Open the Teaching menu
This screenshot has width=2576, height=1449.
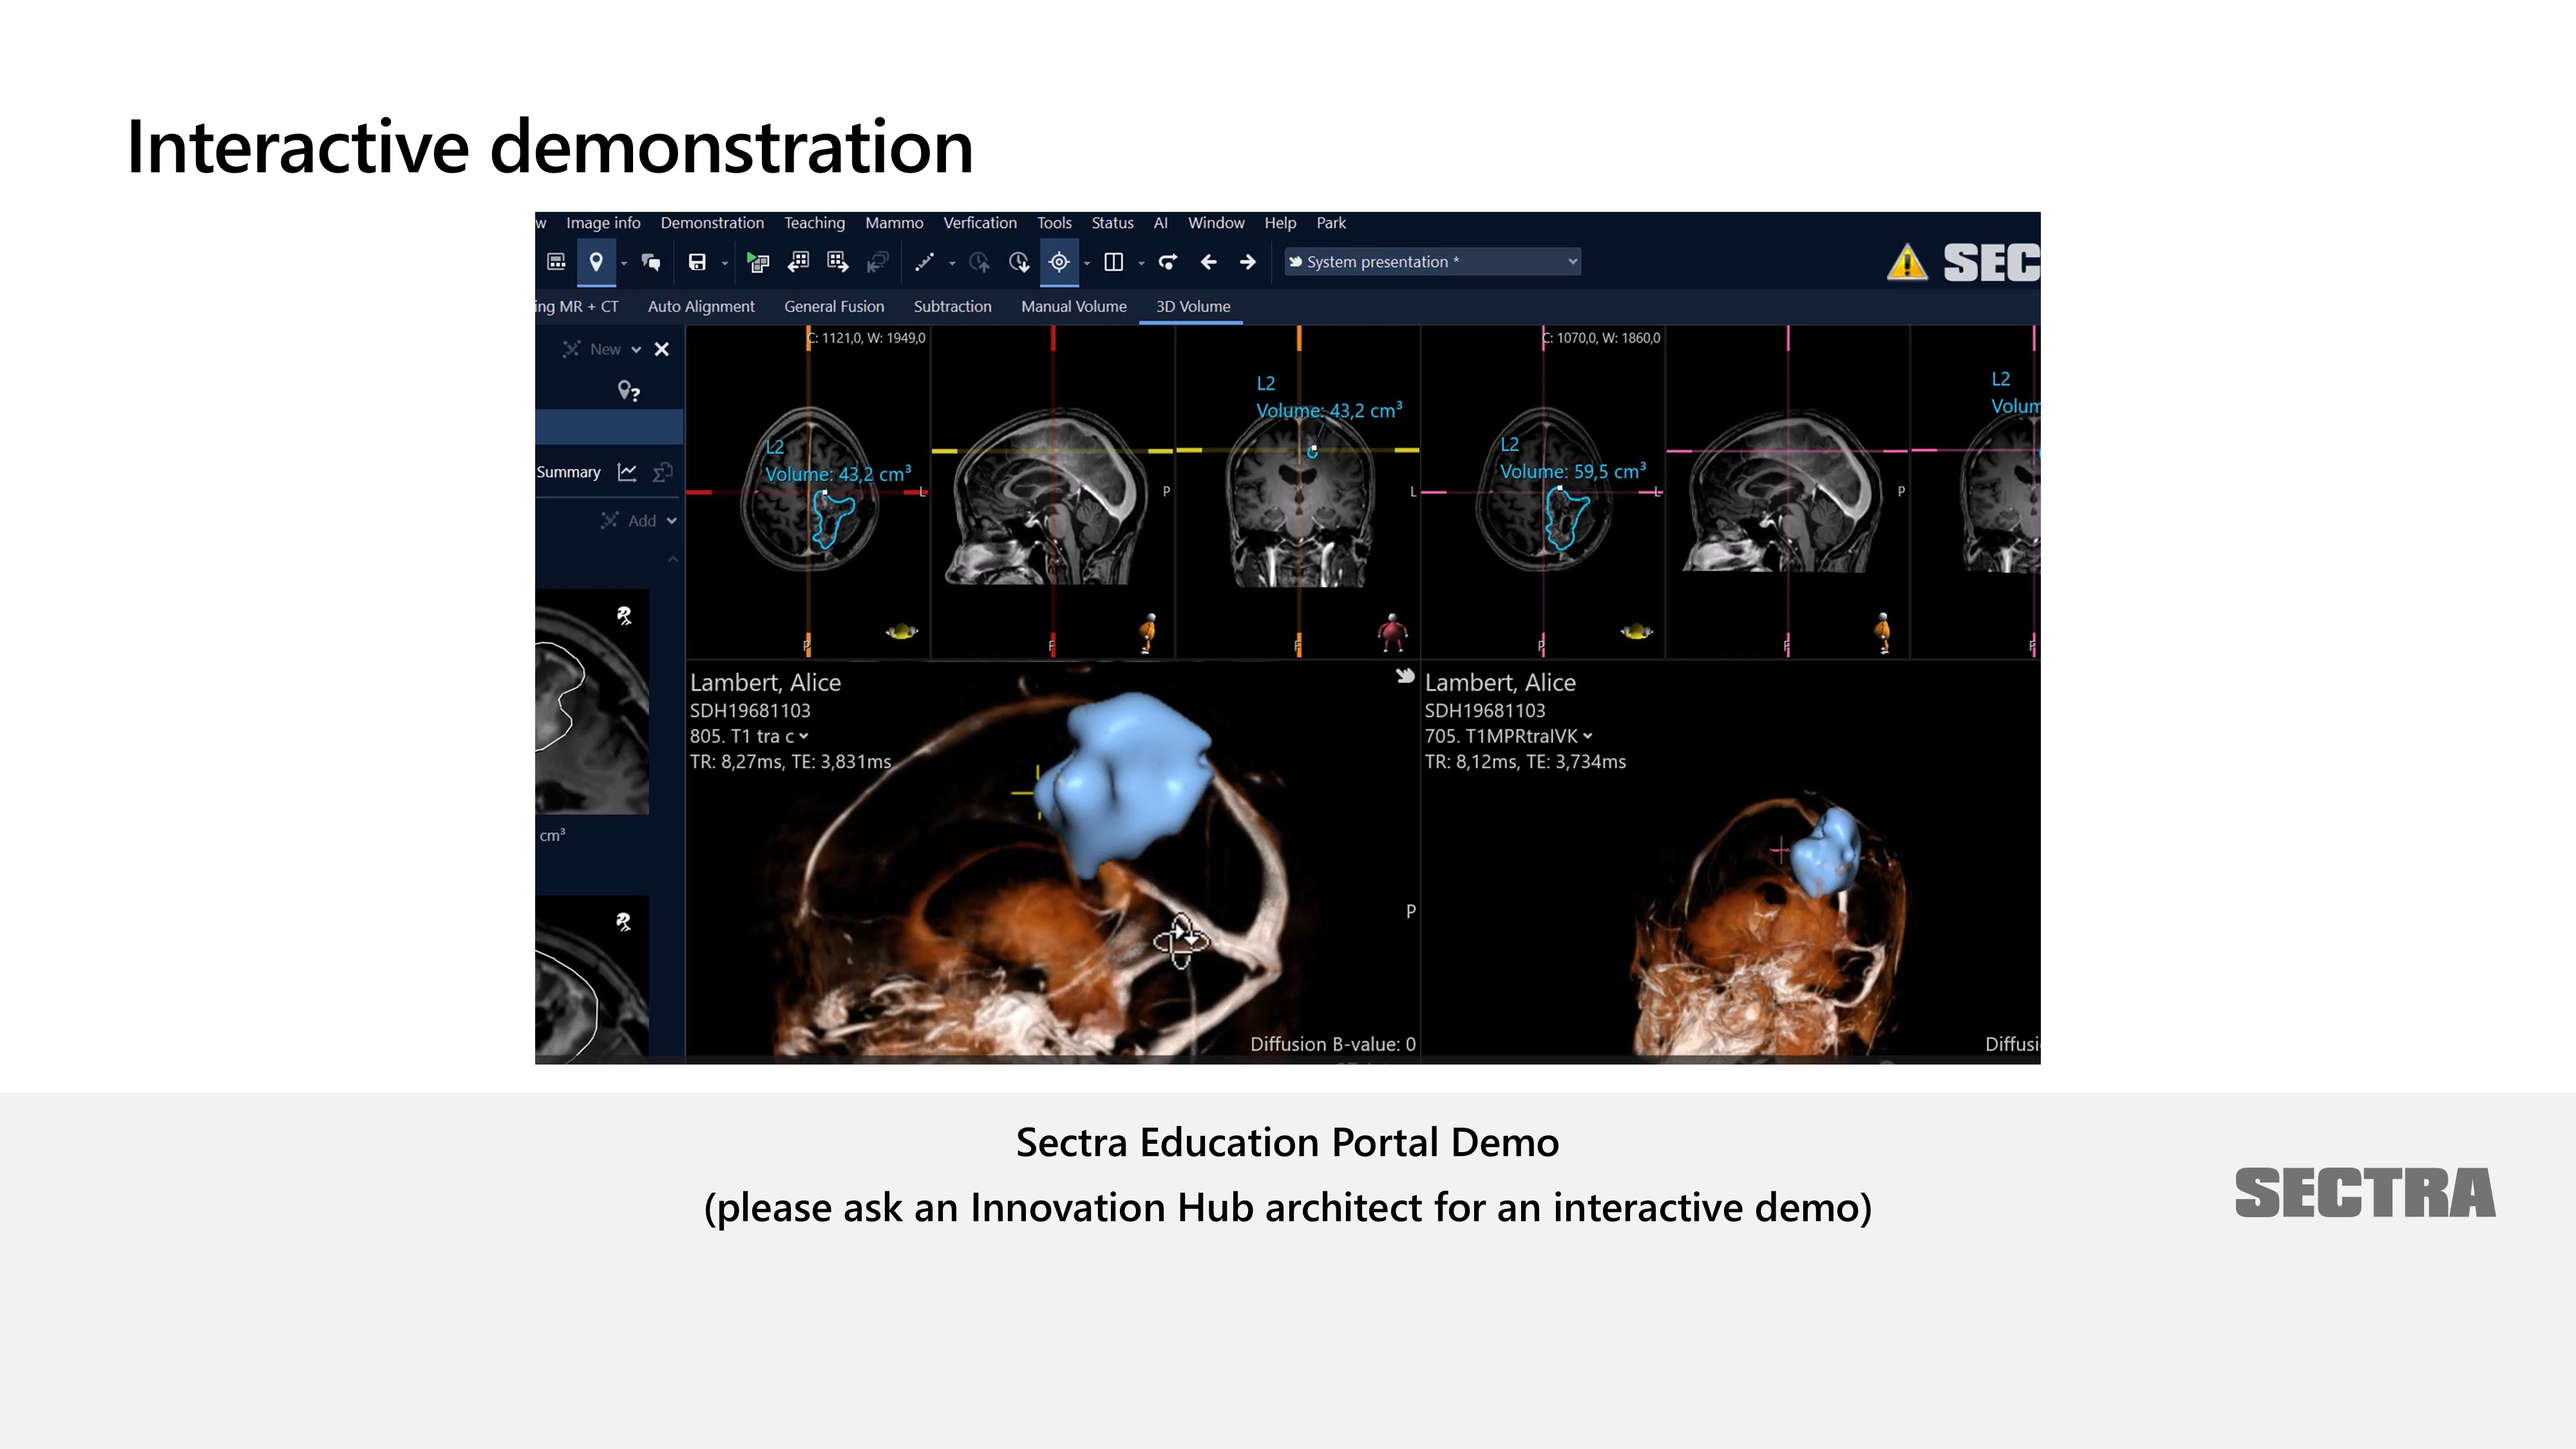point(814,223)
